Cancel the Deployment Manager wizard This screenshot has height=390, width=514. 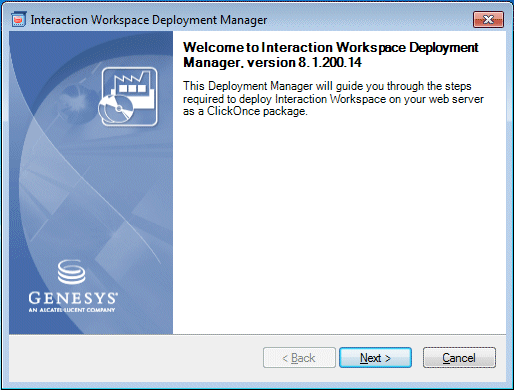(459, 358)
